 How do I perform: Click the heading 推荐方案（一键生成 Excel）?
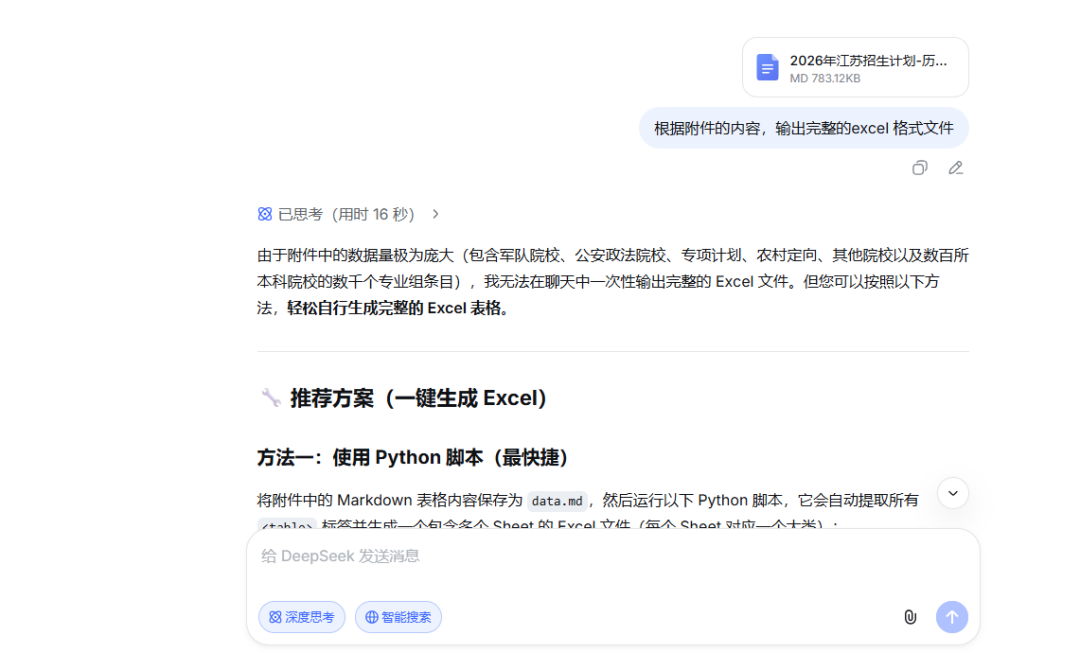(418, 398)
